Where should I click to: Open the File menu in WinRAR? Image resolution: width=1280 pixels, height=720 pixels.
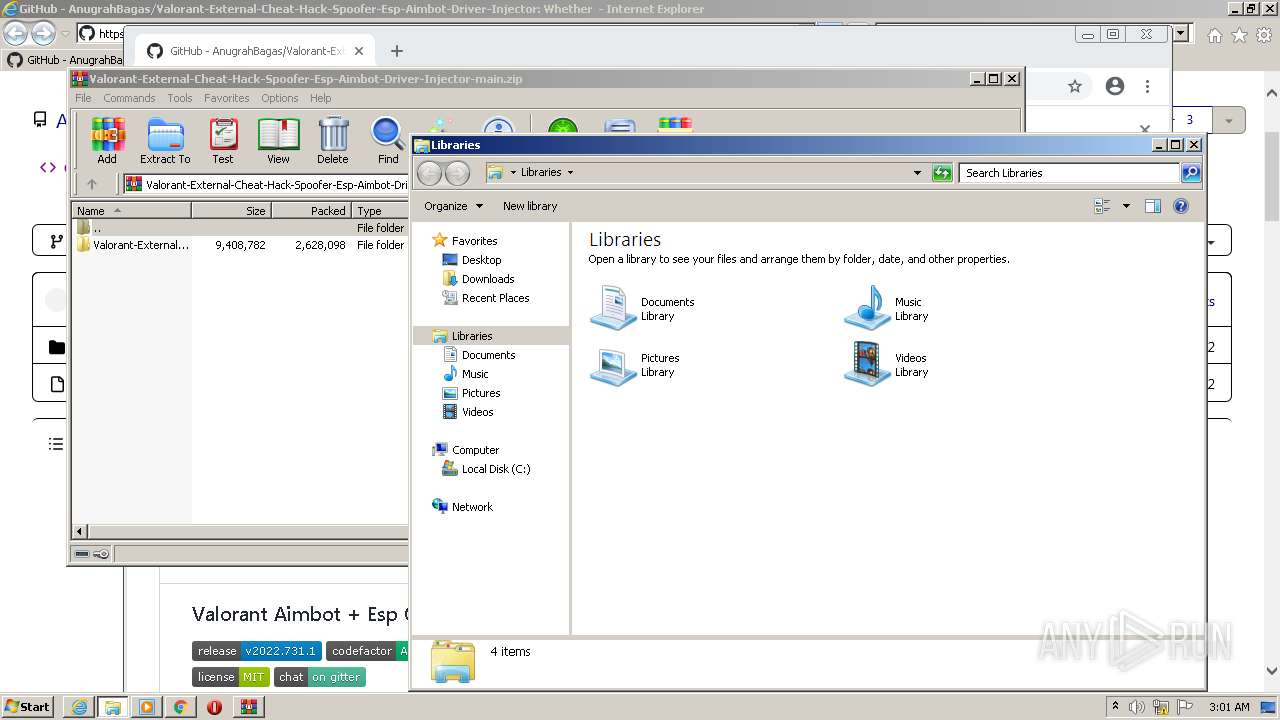tap(83, 98)
